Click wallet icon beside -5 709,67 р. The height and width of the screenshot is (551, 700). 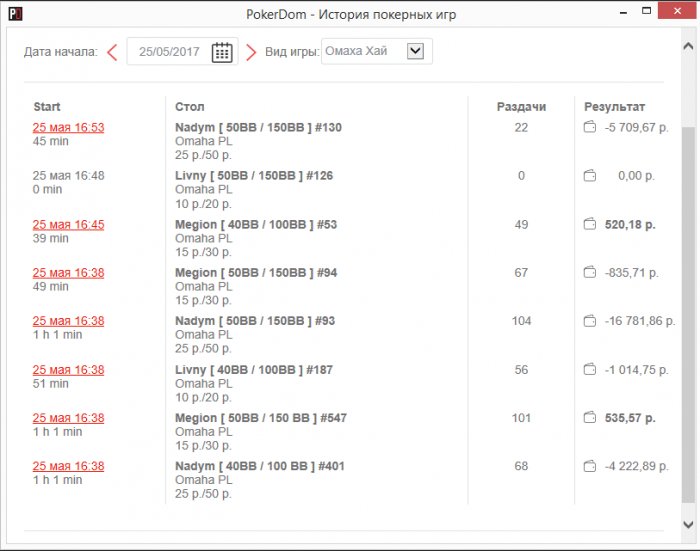pyautogui.click(x=590, y=127)
